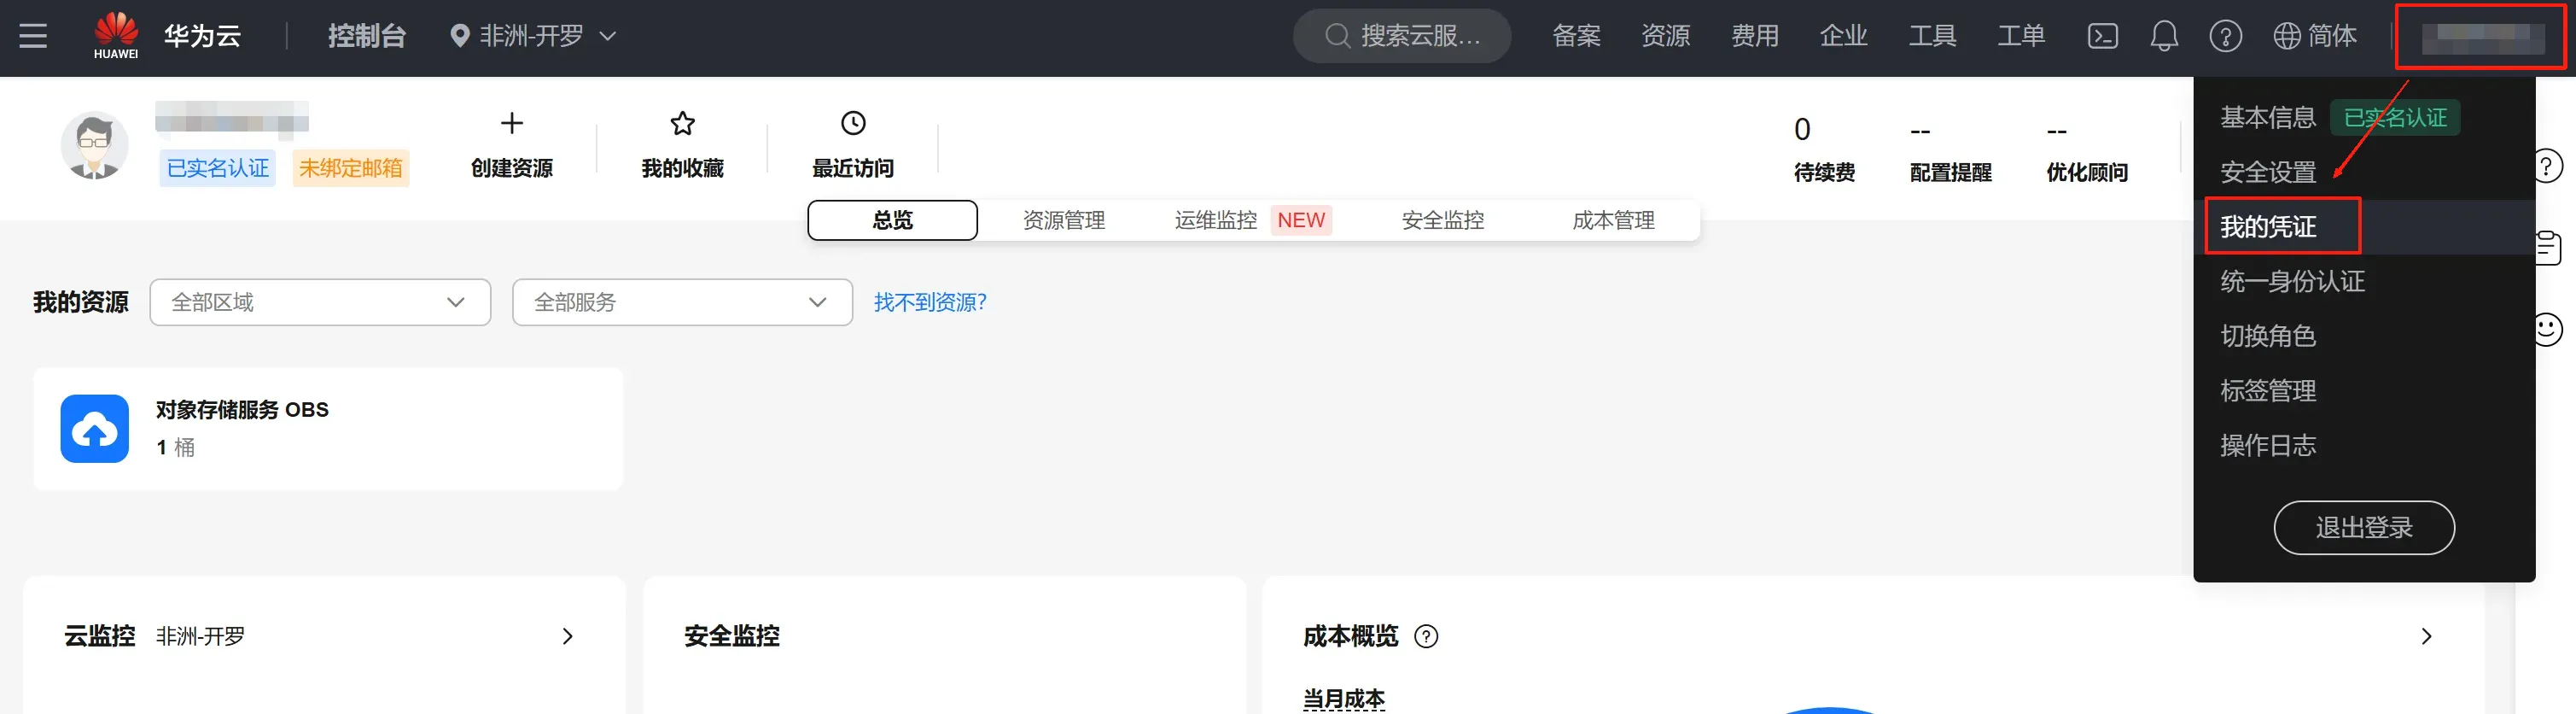The width and height of the screenshot is (2576, 714).
Task: Switch to the 总览 tab
Action: (892, 220)
